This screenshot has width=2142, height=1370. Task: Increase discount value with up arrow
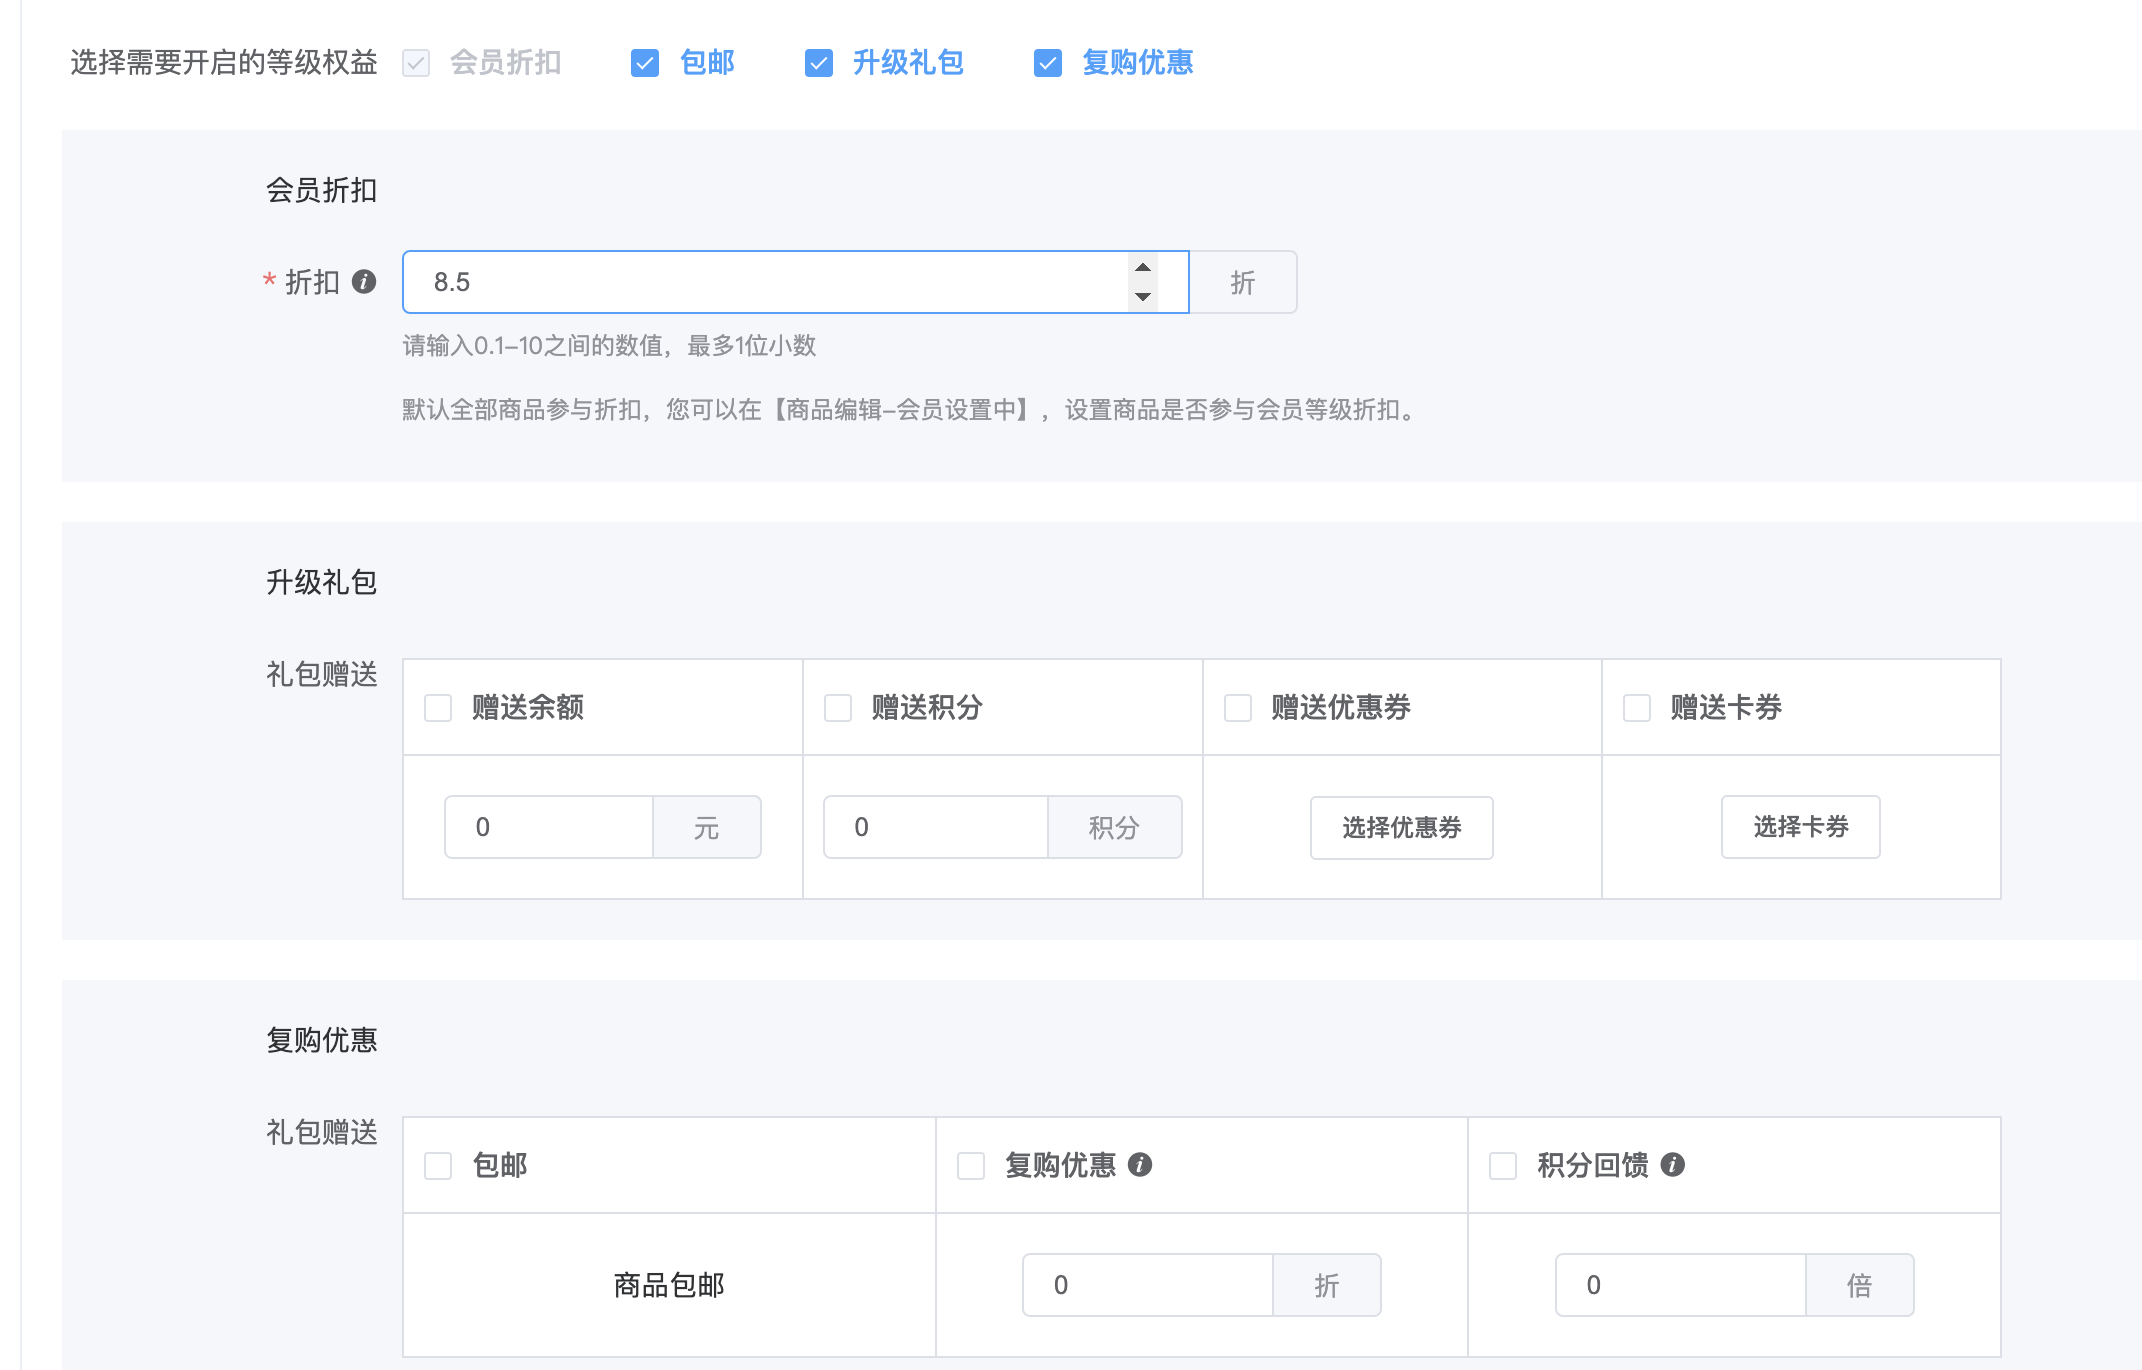(x=1143, y=267)
